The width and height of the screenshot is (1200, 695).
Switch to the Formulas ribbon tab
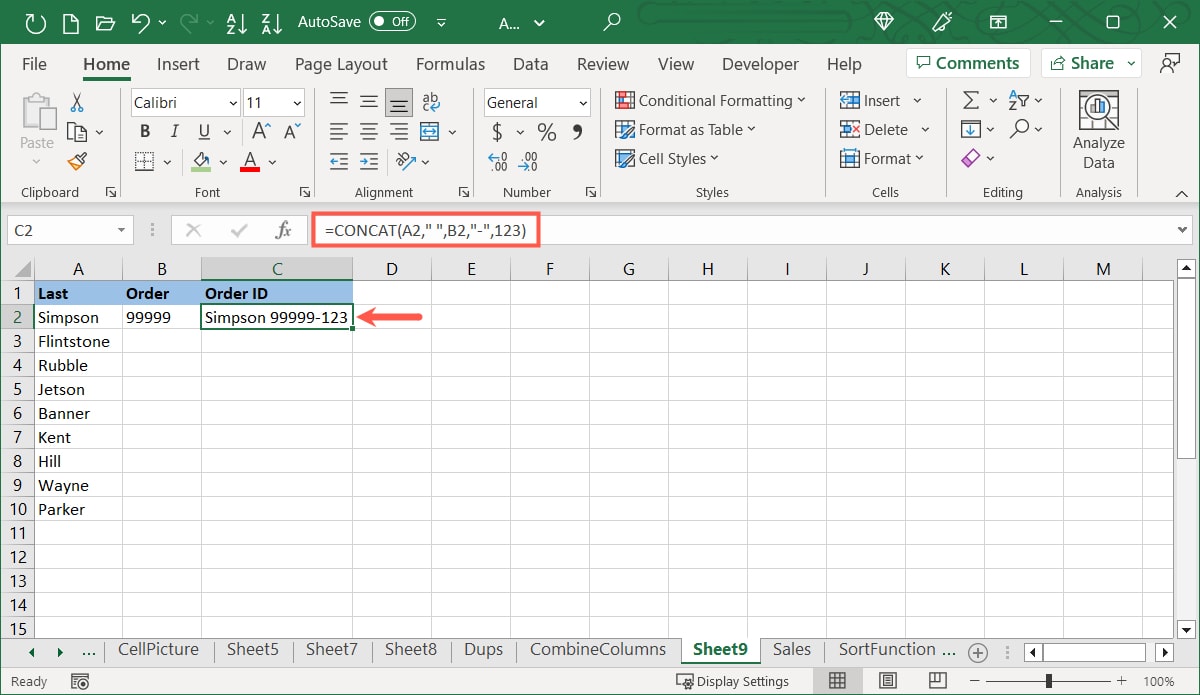coord(450,64)
